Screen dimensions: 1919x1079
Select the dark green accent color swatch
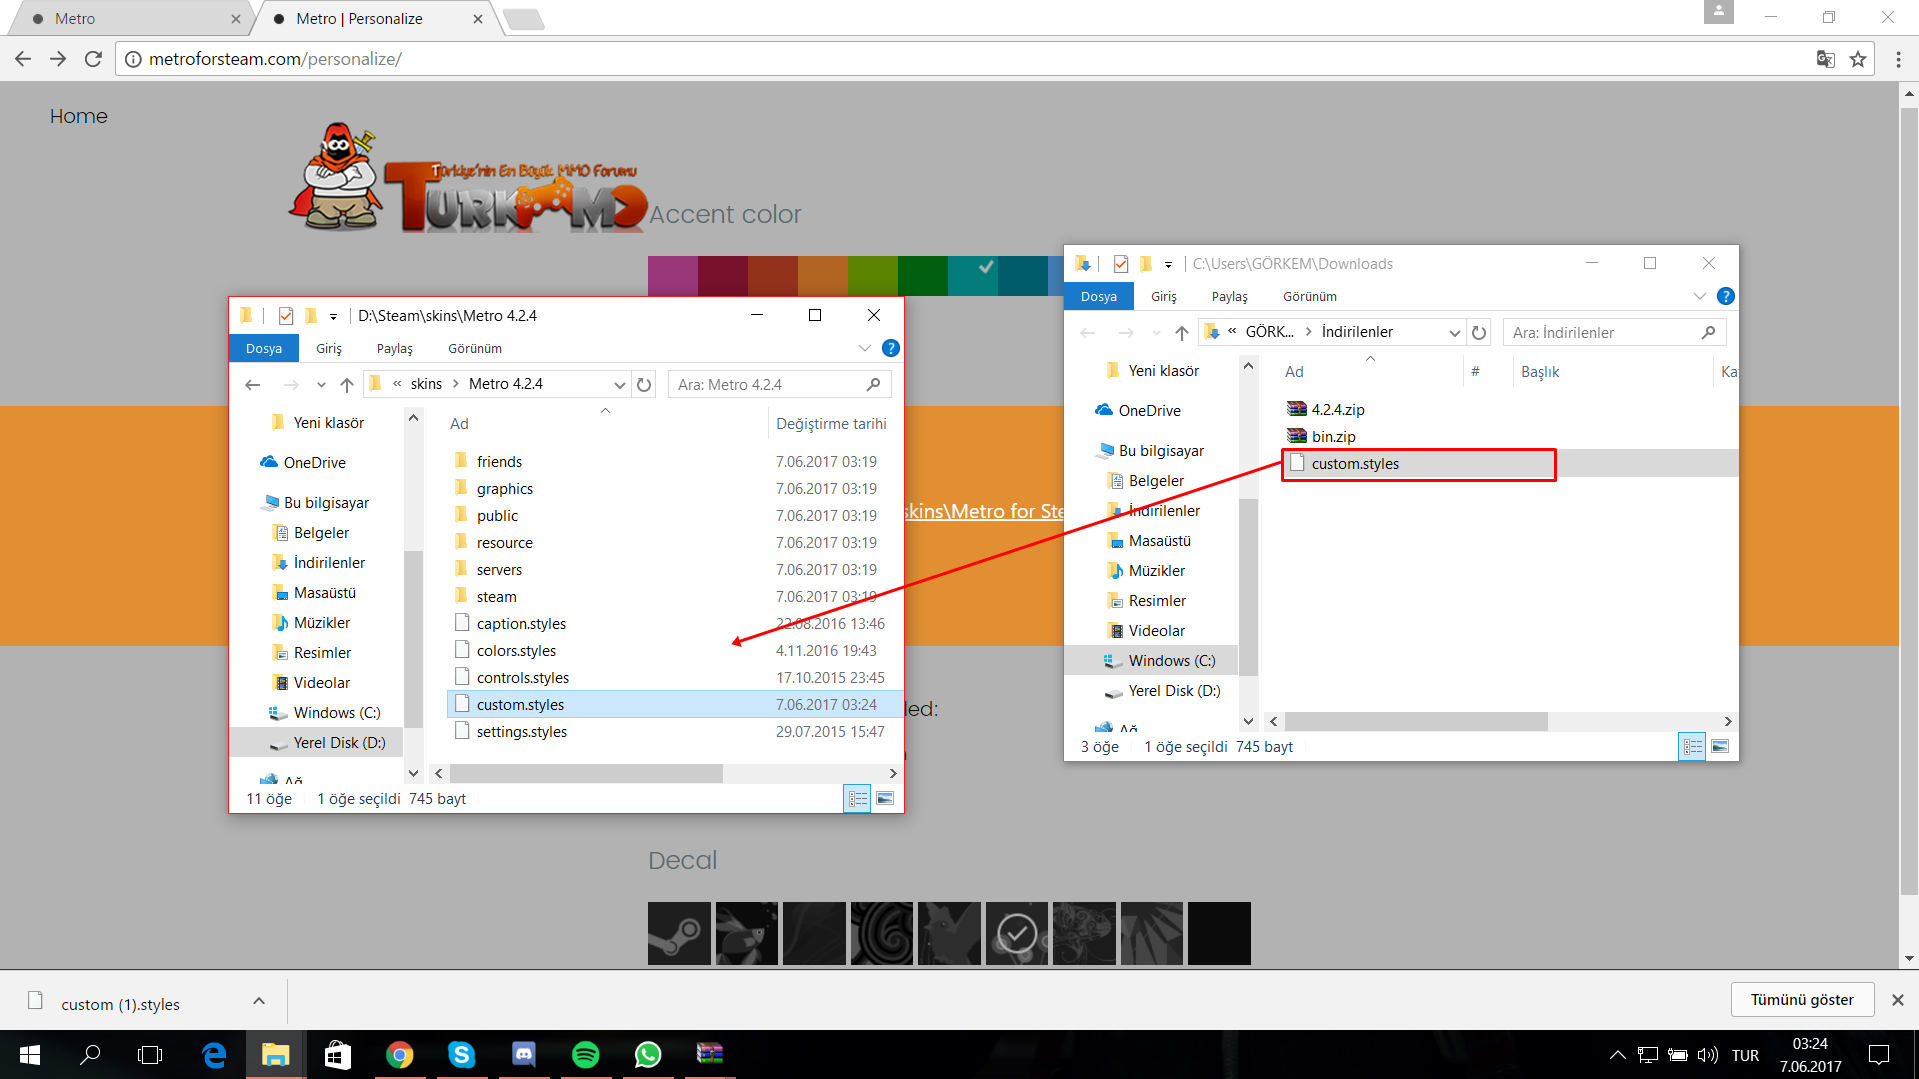(923, 276)
